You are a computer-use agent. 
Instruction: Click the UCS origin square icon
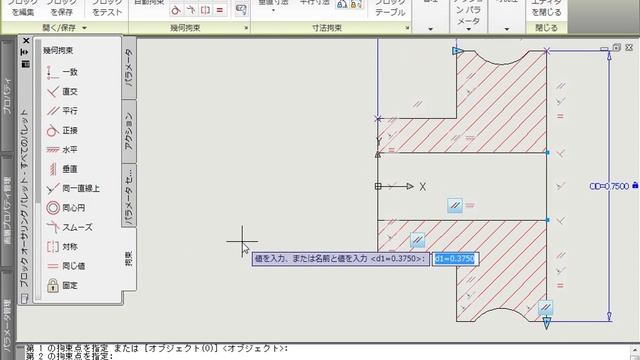[x=378, y=187]
